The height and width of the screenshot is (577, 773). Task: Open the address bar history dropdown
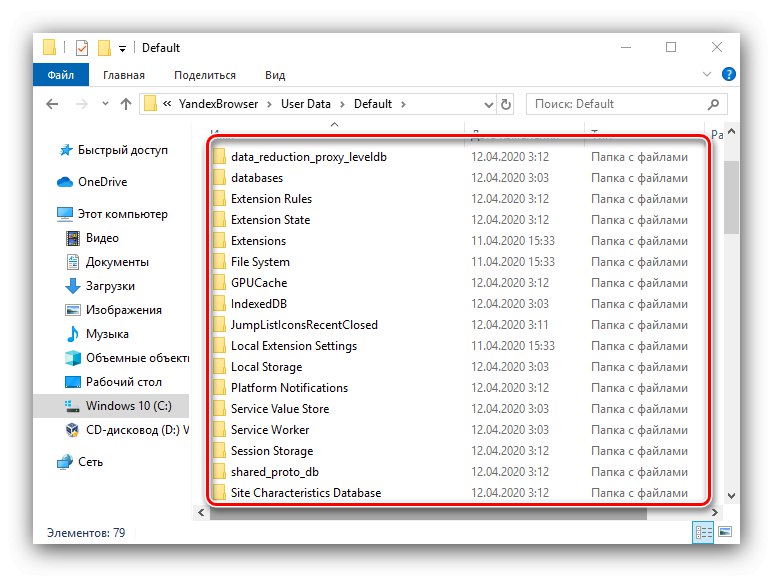(489, 105)
